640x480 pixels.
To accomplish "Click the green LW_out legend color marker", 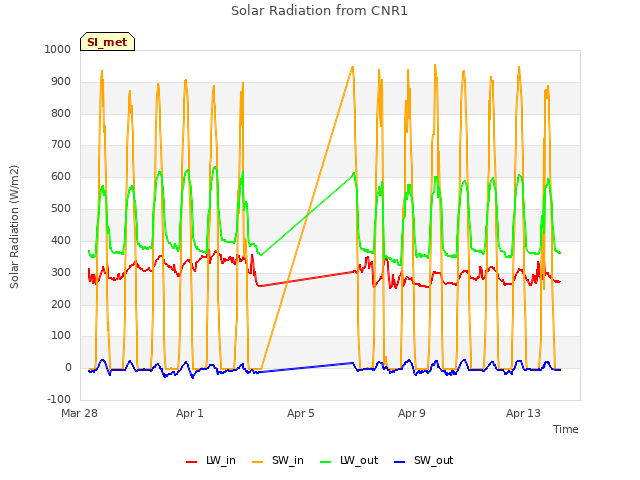I will pyautogui.click(x=326, y=462).
